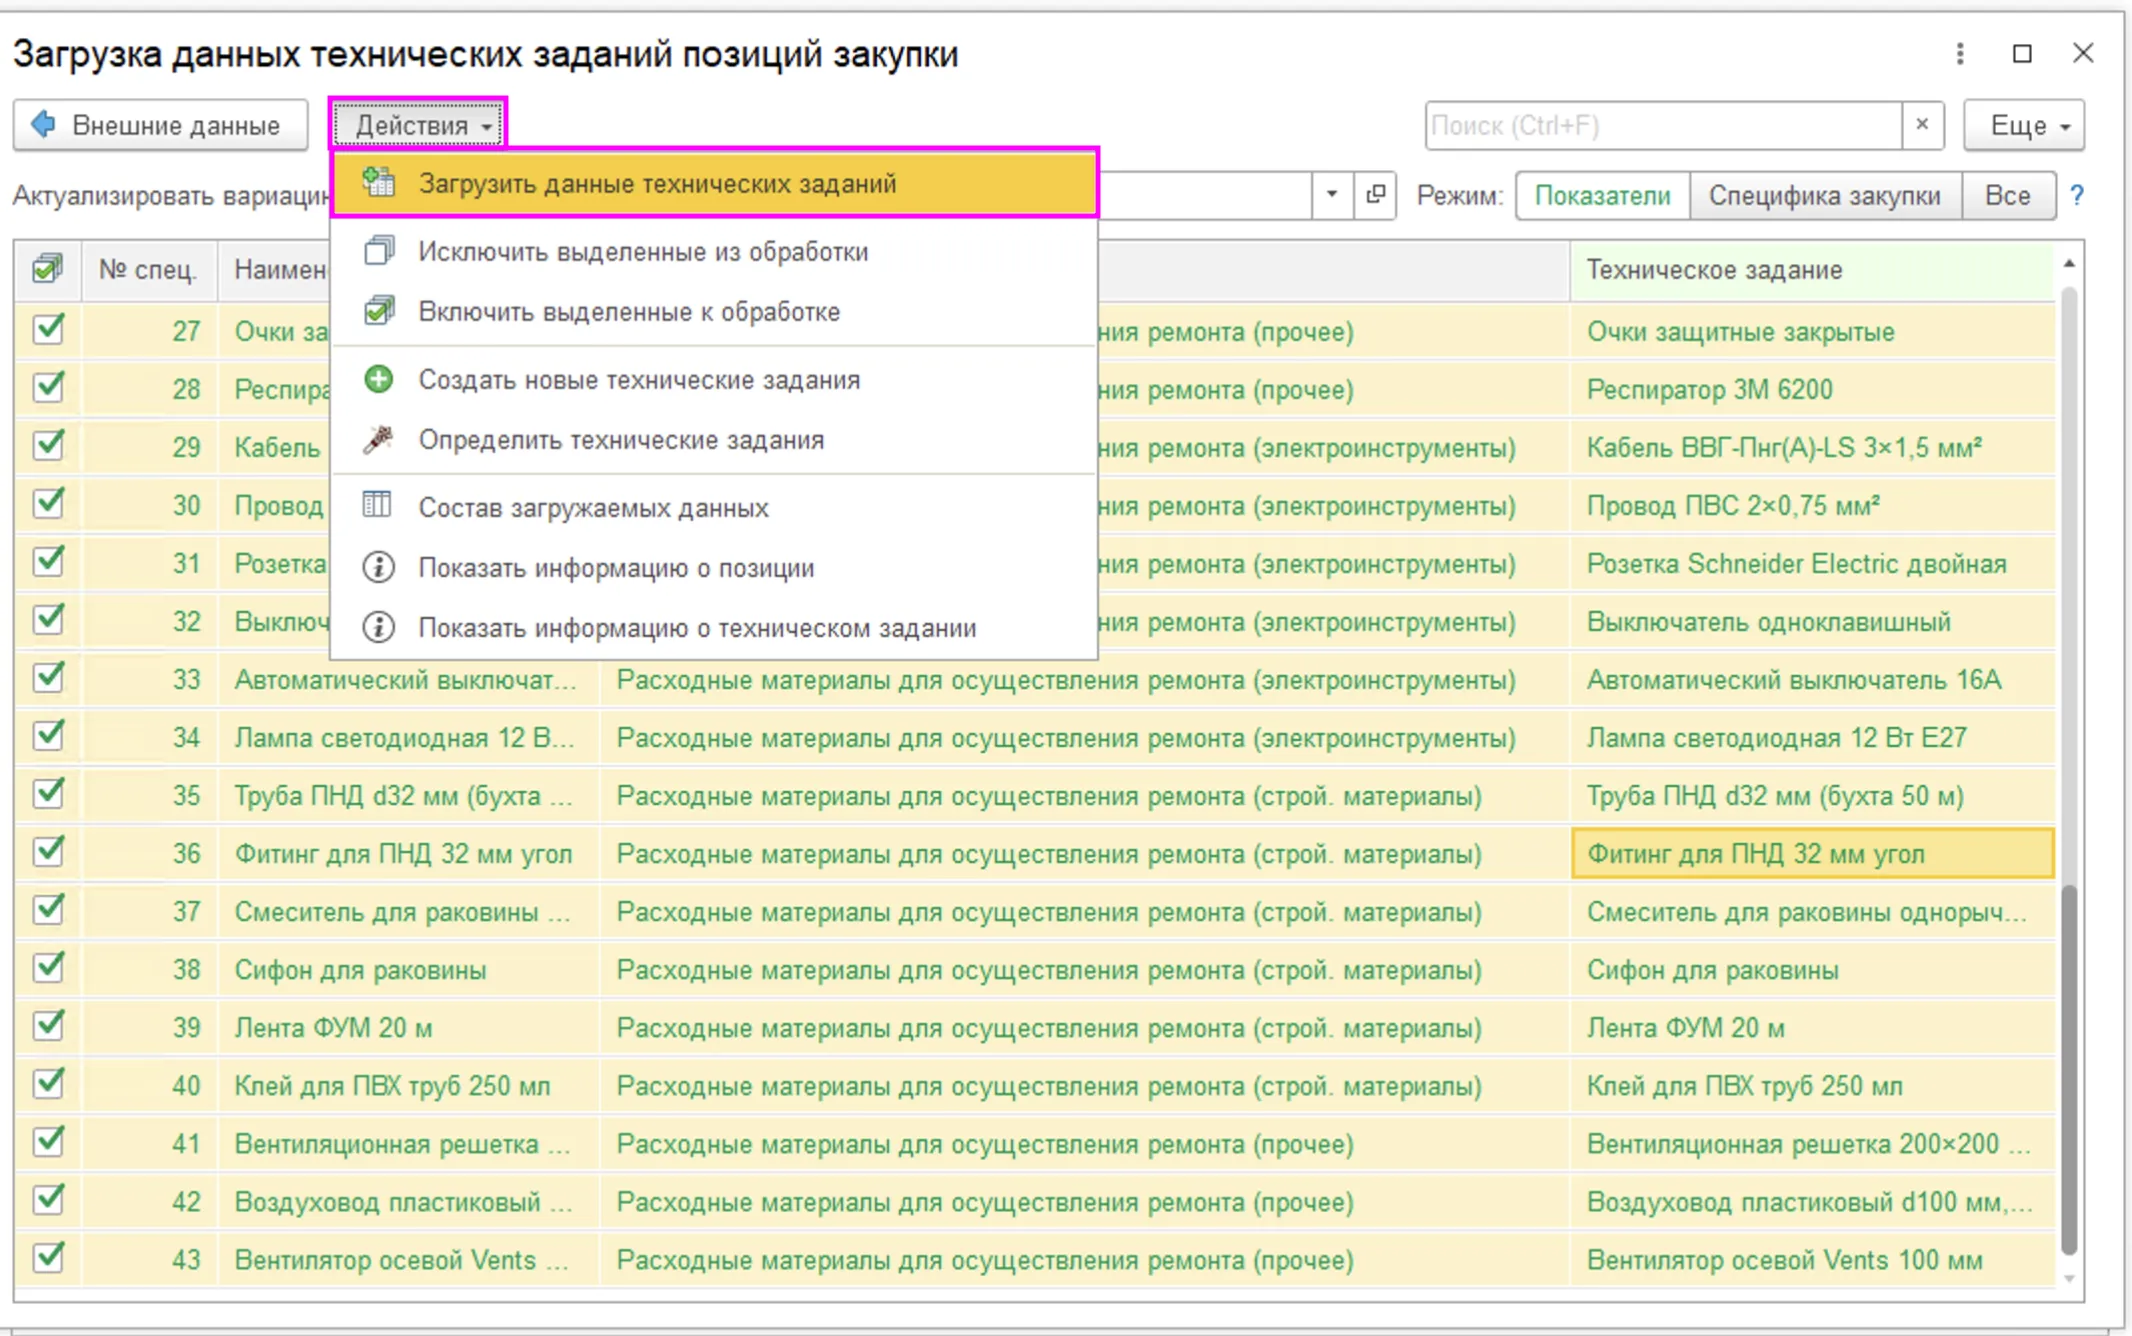
Task: Uncheck the checkbox for row 33
Action: point(47,678)
